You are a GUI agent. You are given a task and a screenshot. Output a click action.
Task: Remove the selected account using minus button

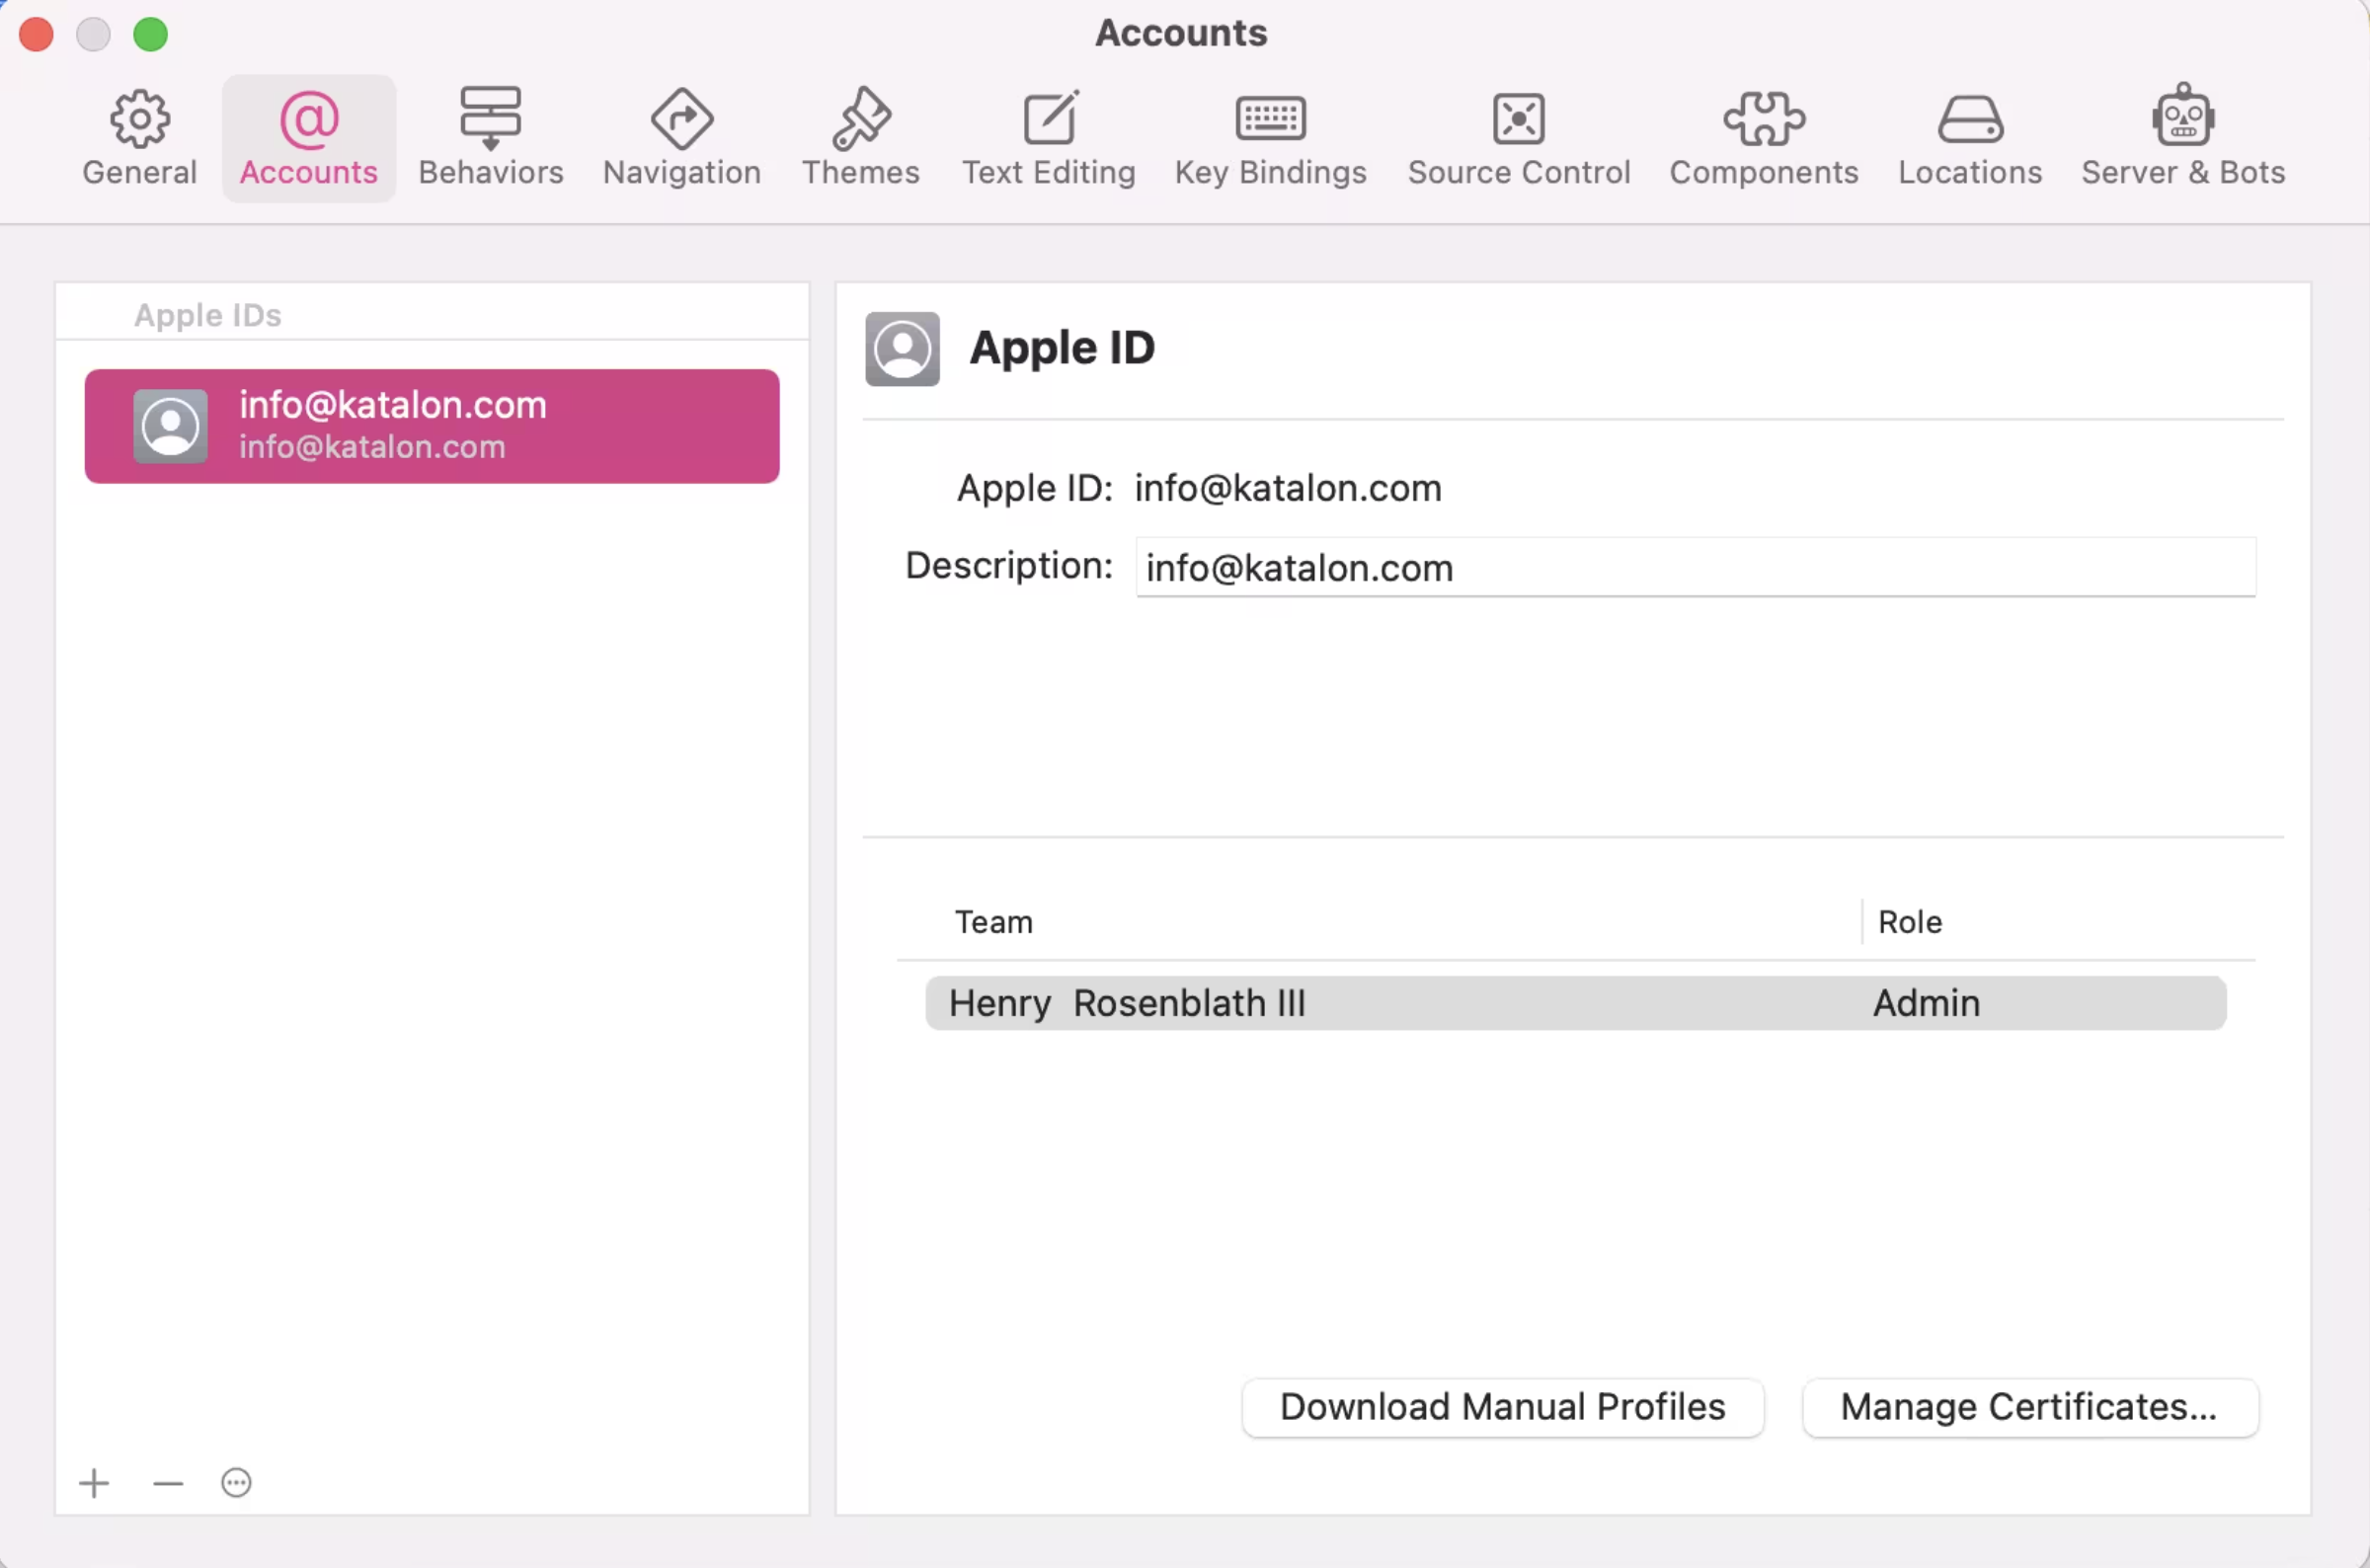(166, 1483)
